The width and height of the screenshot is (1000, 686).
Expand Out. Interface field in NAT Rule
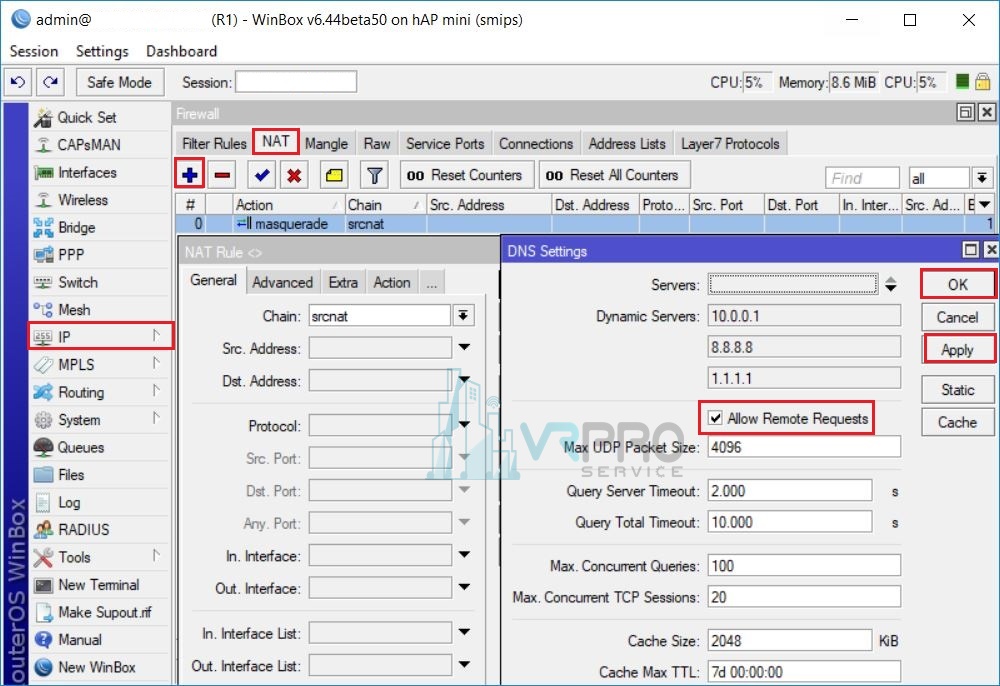point(464,587)
